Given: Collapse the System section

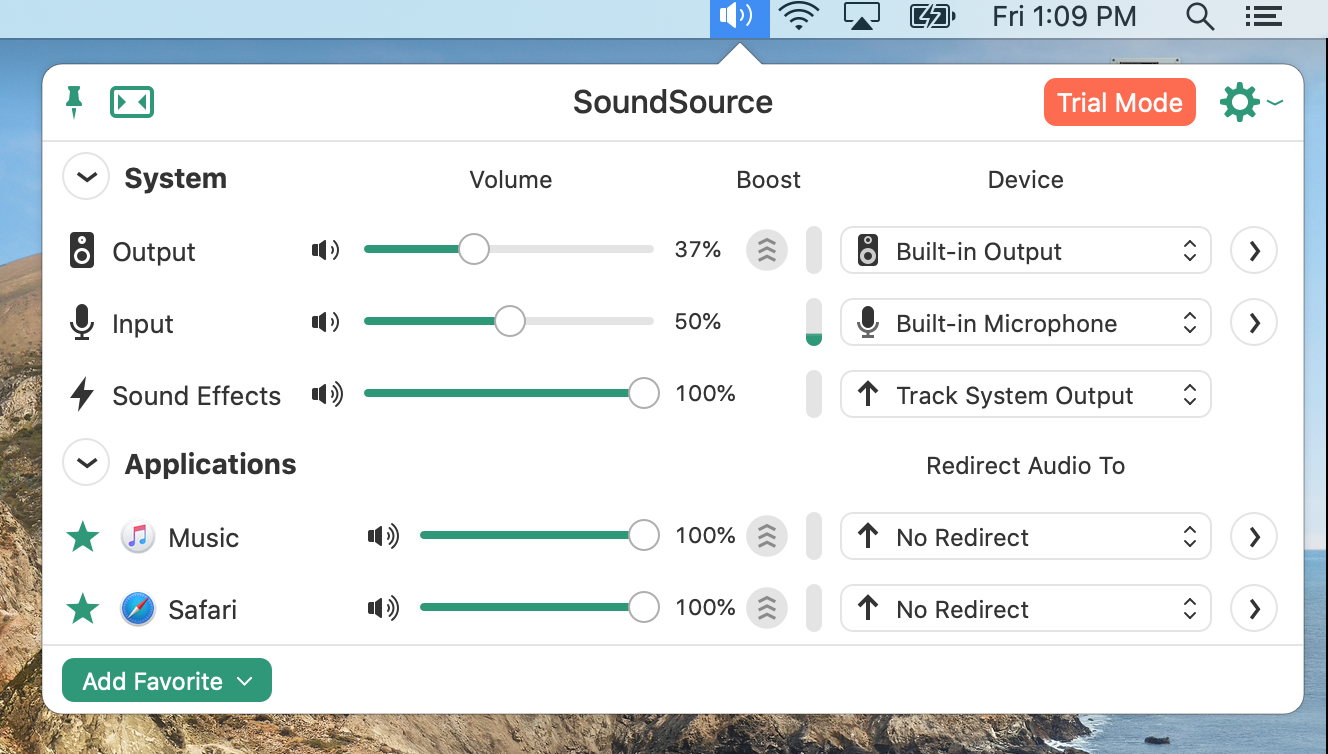Looking at the screenshot, I should pyautogui.click(x=86, y=178).
